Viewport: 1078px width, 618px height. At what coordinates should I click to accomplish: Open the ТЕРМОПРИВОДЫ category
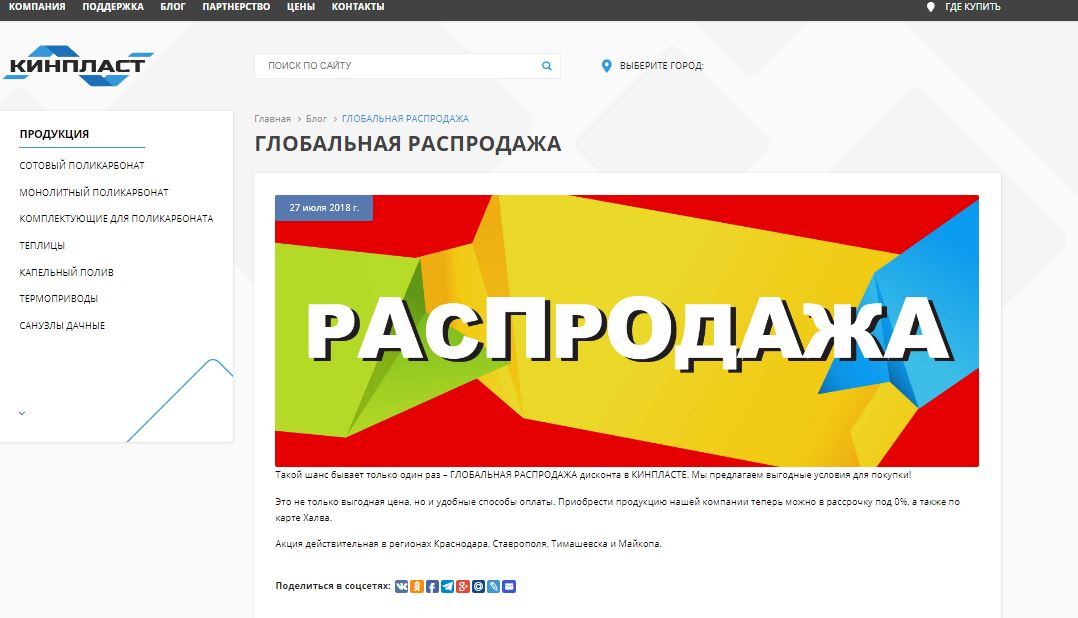(58, 298)
